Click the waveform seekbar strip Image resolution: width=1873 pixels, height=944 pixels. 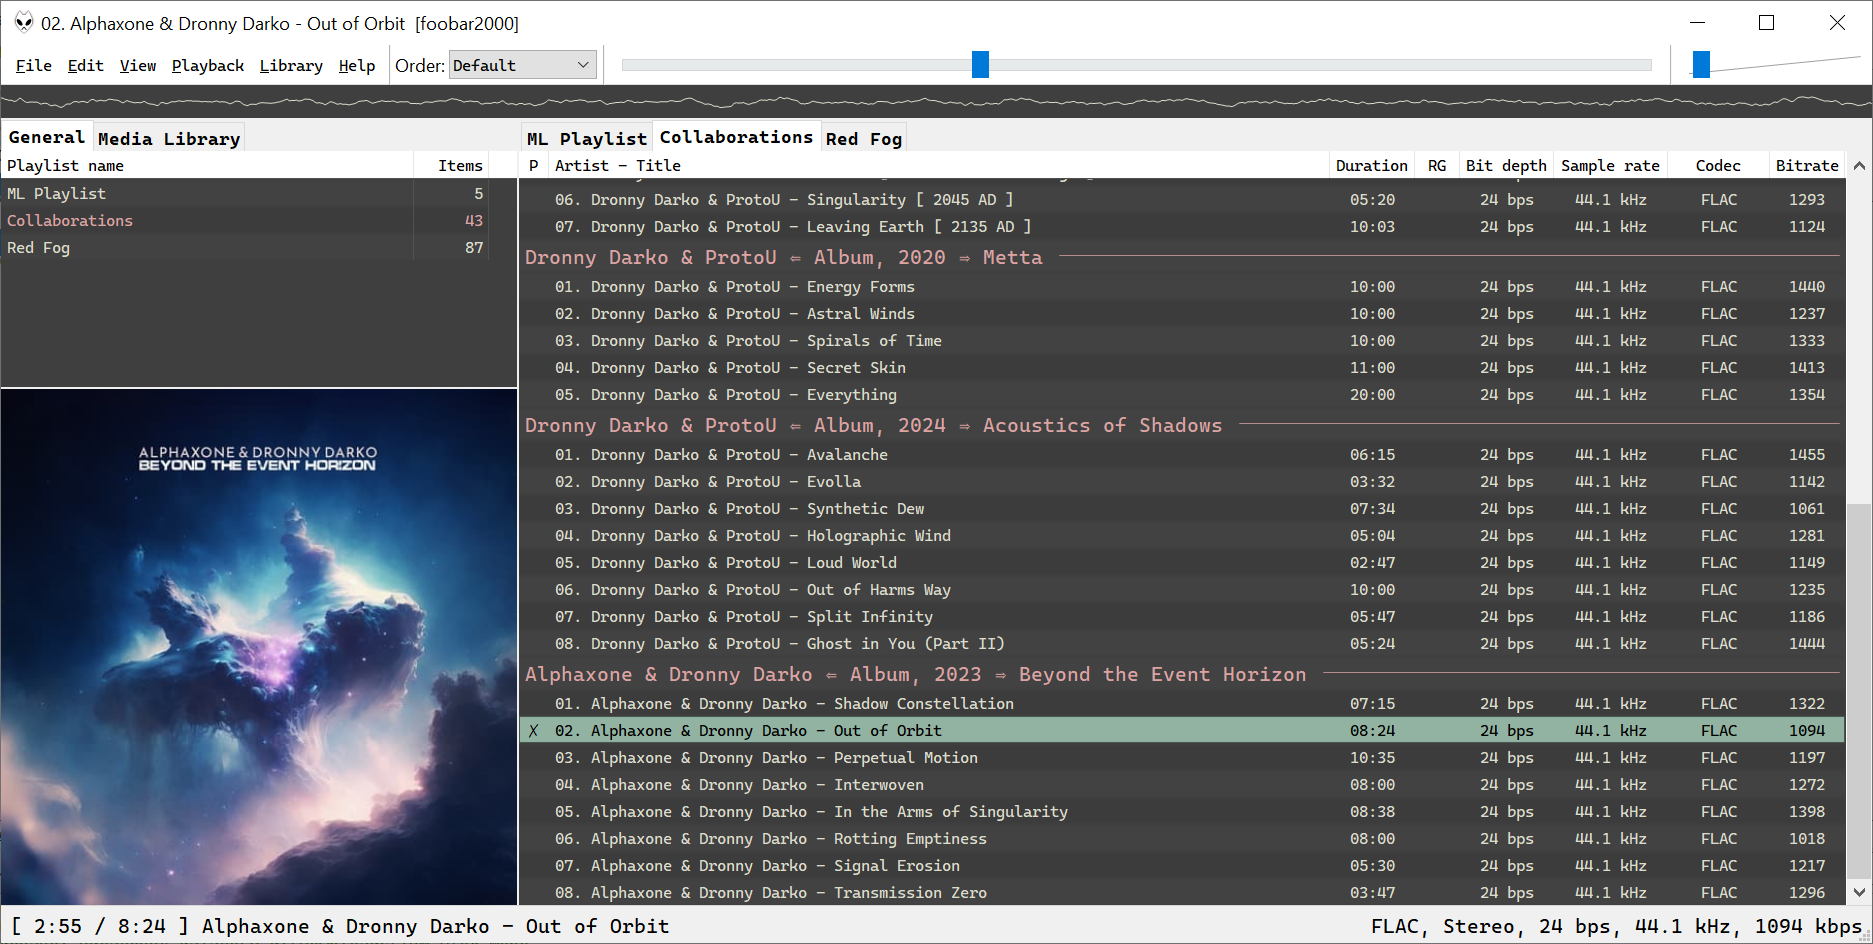[x=936, y=101]
